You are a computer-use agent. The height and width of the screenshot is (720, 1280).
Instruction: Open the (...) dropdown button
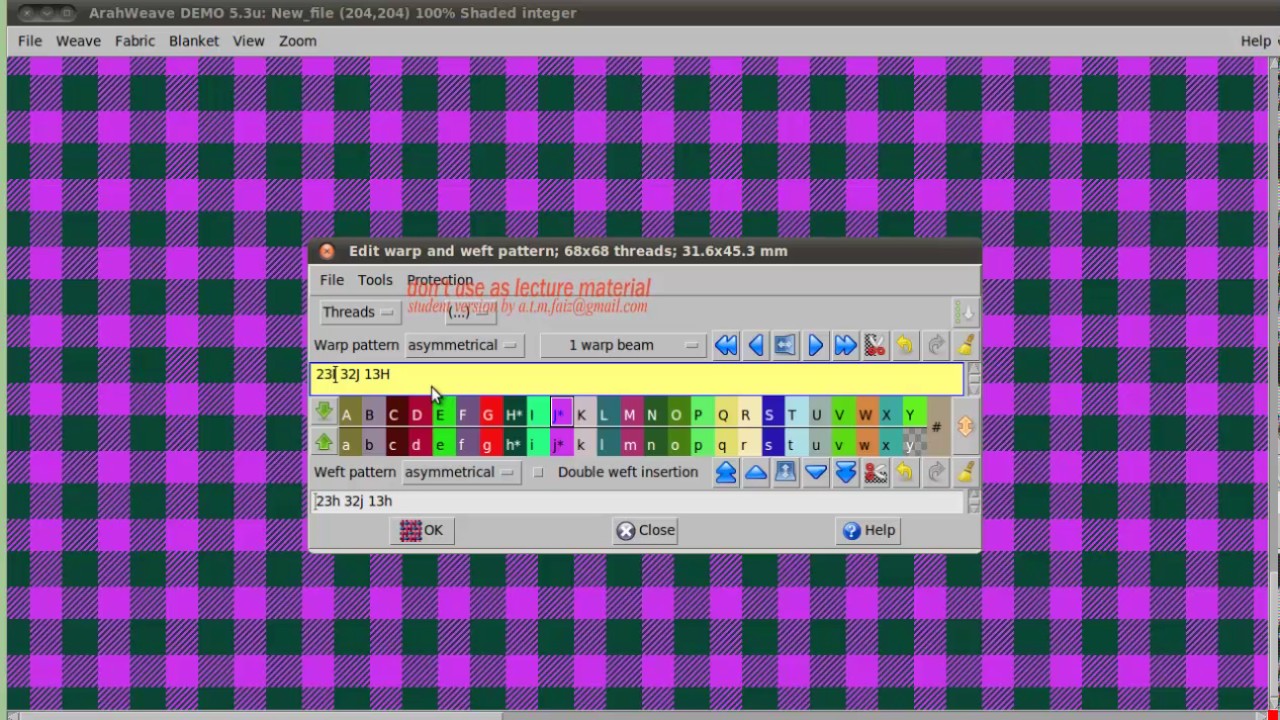(470, 312)
